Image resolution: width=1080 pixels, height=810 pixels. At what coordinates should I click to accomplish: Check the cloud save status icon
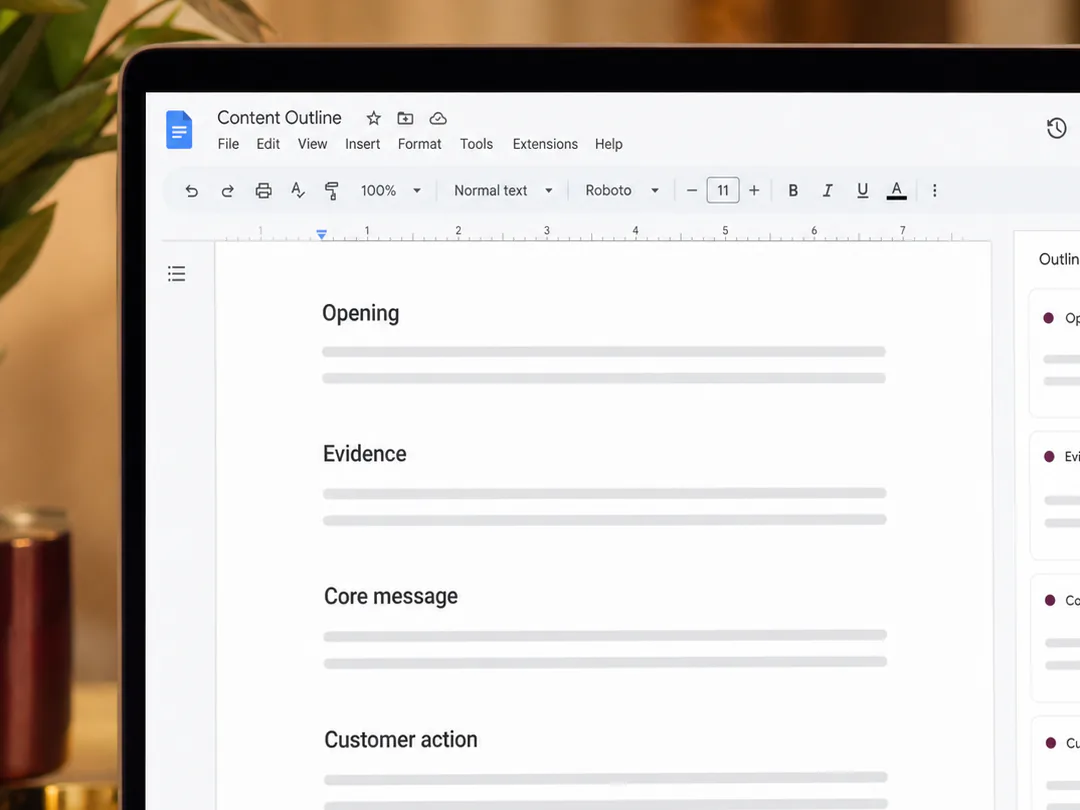438,118
